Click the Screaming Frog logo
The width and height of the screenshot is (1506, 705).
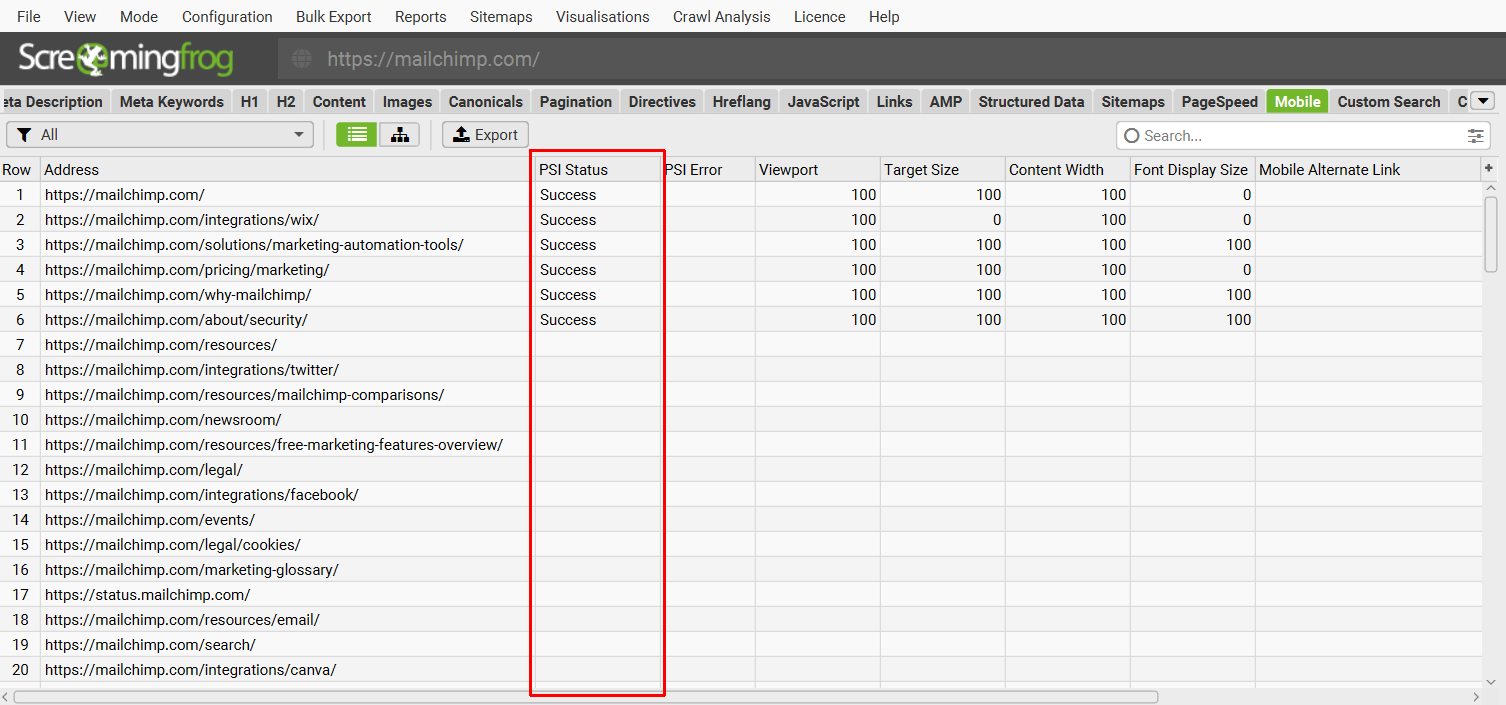click(x=125, y=59)
